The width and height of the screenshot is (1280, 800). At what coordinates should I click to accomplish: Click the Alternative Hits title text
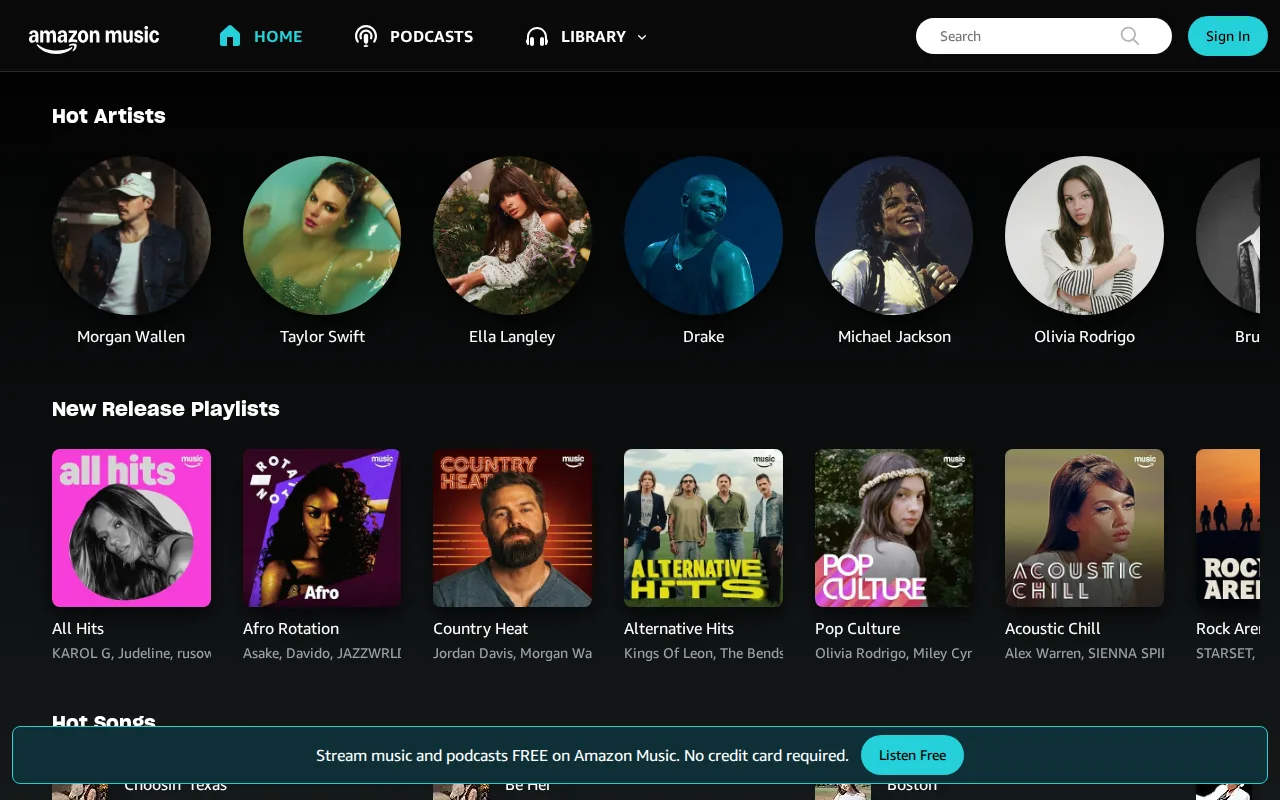pyautogui.click(x=679, y=628)
